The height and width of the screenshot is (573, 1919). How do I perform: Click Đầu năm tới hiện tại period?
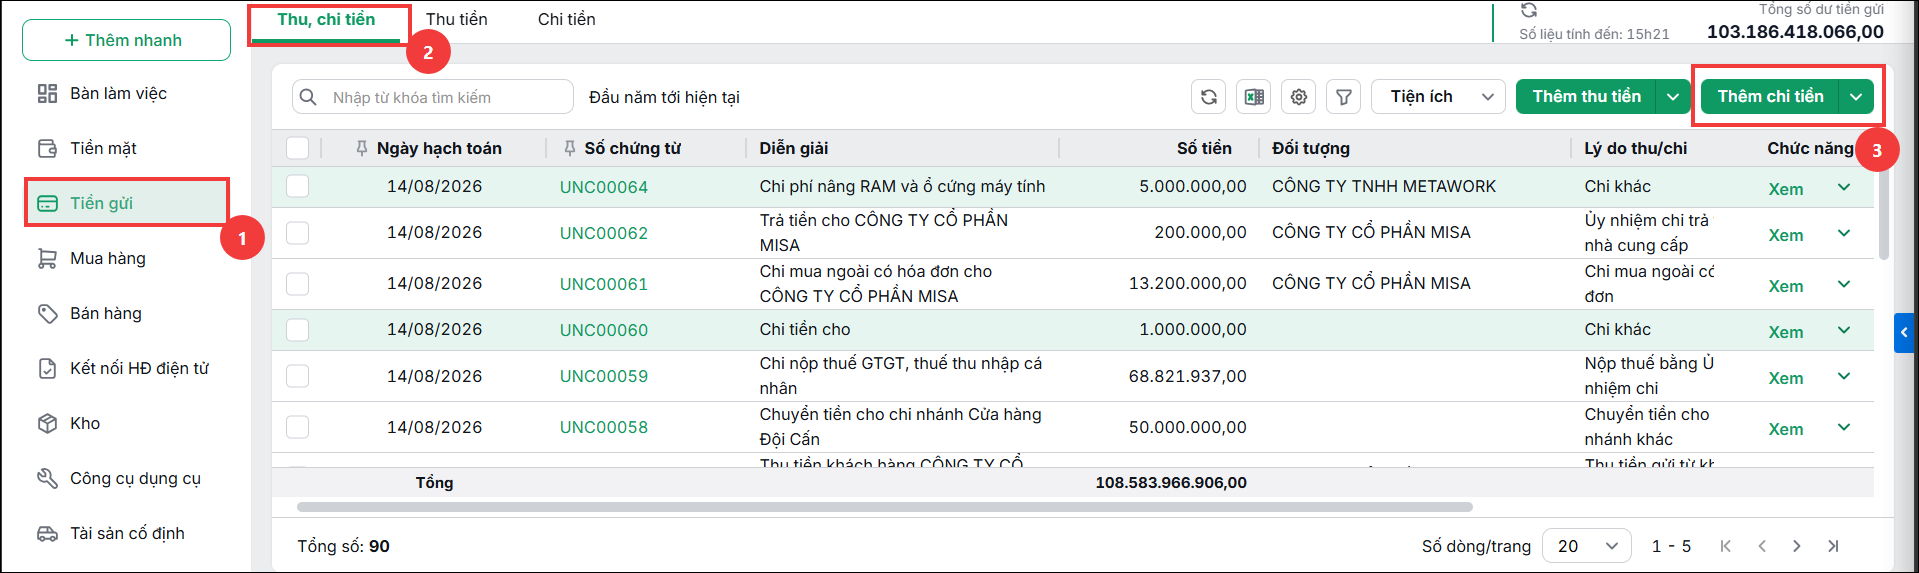(664, 97)
